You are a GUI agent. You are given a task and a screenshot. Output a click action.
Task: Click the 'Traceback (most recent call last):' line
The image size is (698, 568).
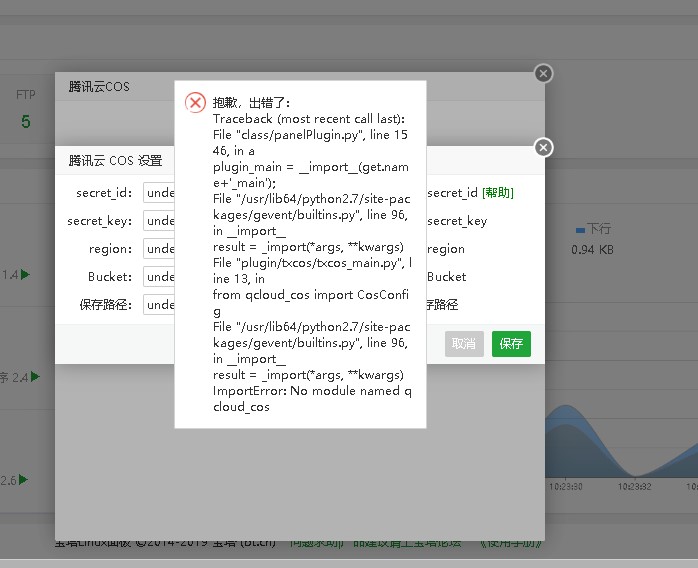[x=309, y=119]
